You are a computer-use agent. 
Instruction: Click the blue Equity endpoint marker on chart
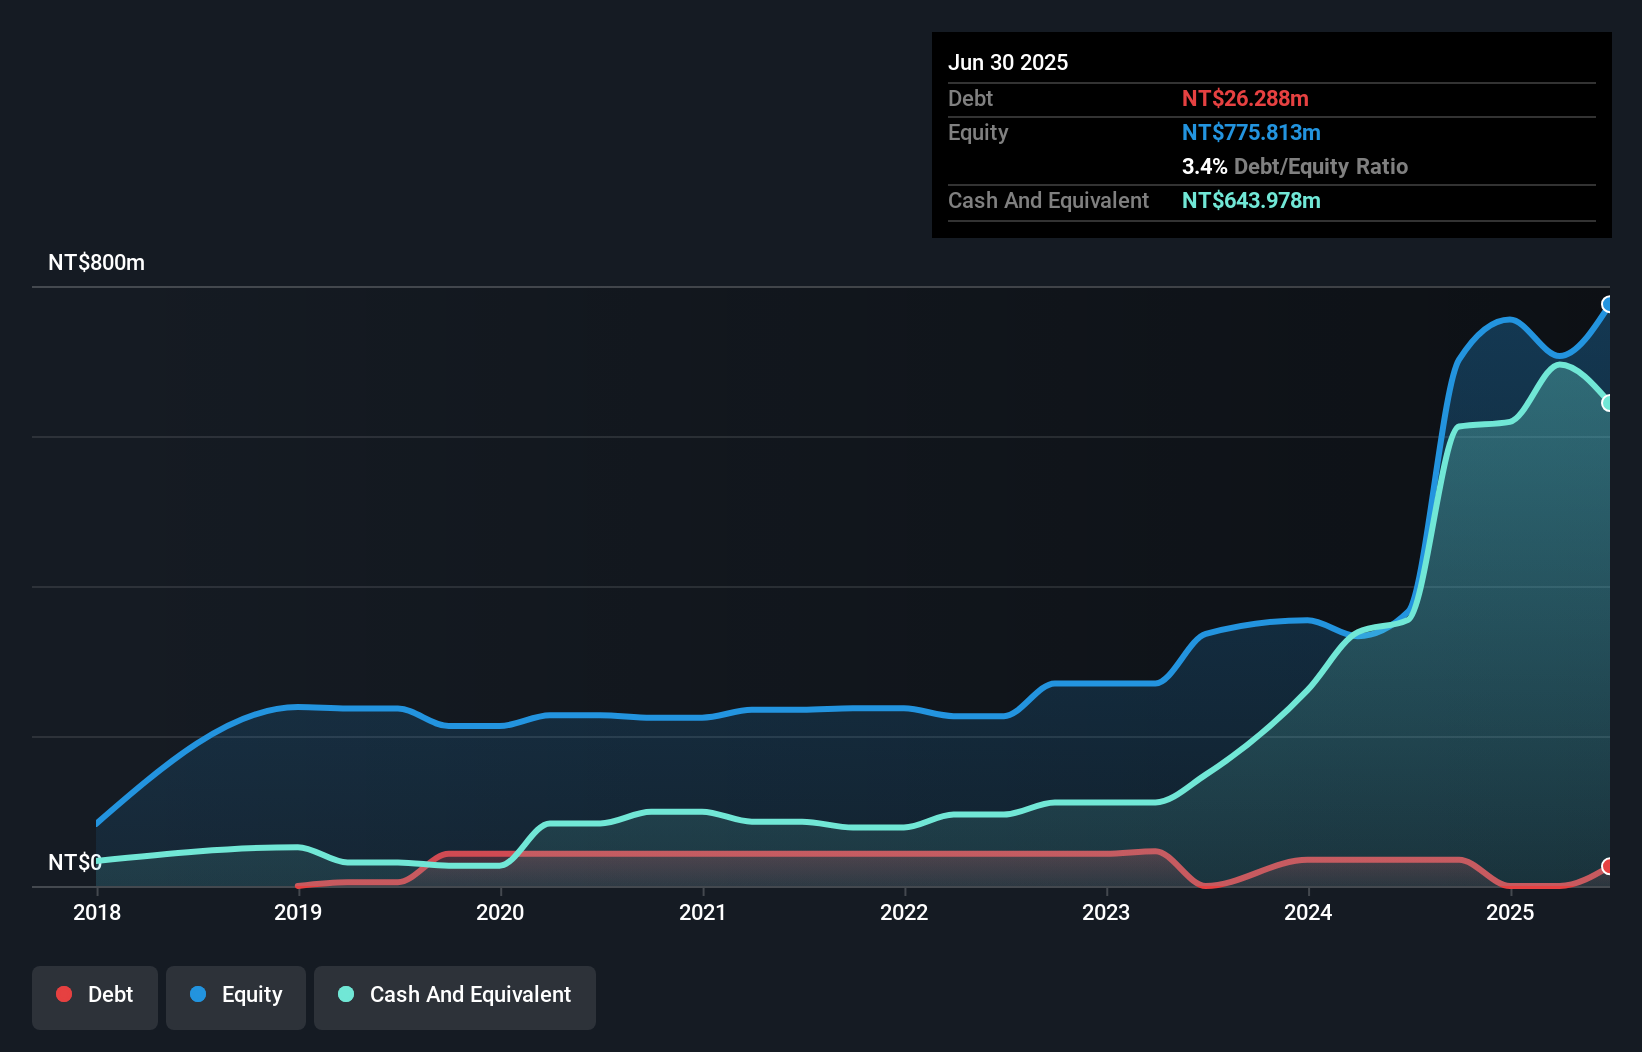point(1608,304)
